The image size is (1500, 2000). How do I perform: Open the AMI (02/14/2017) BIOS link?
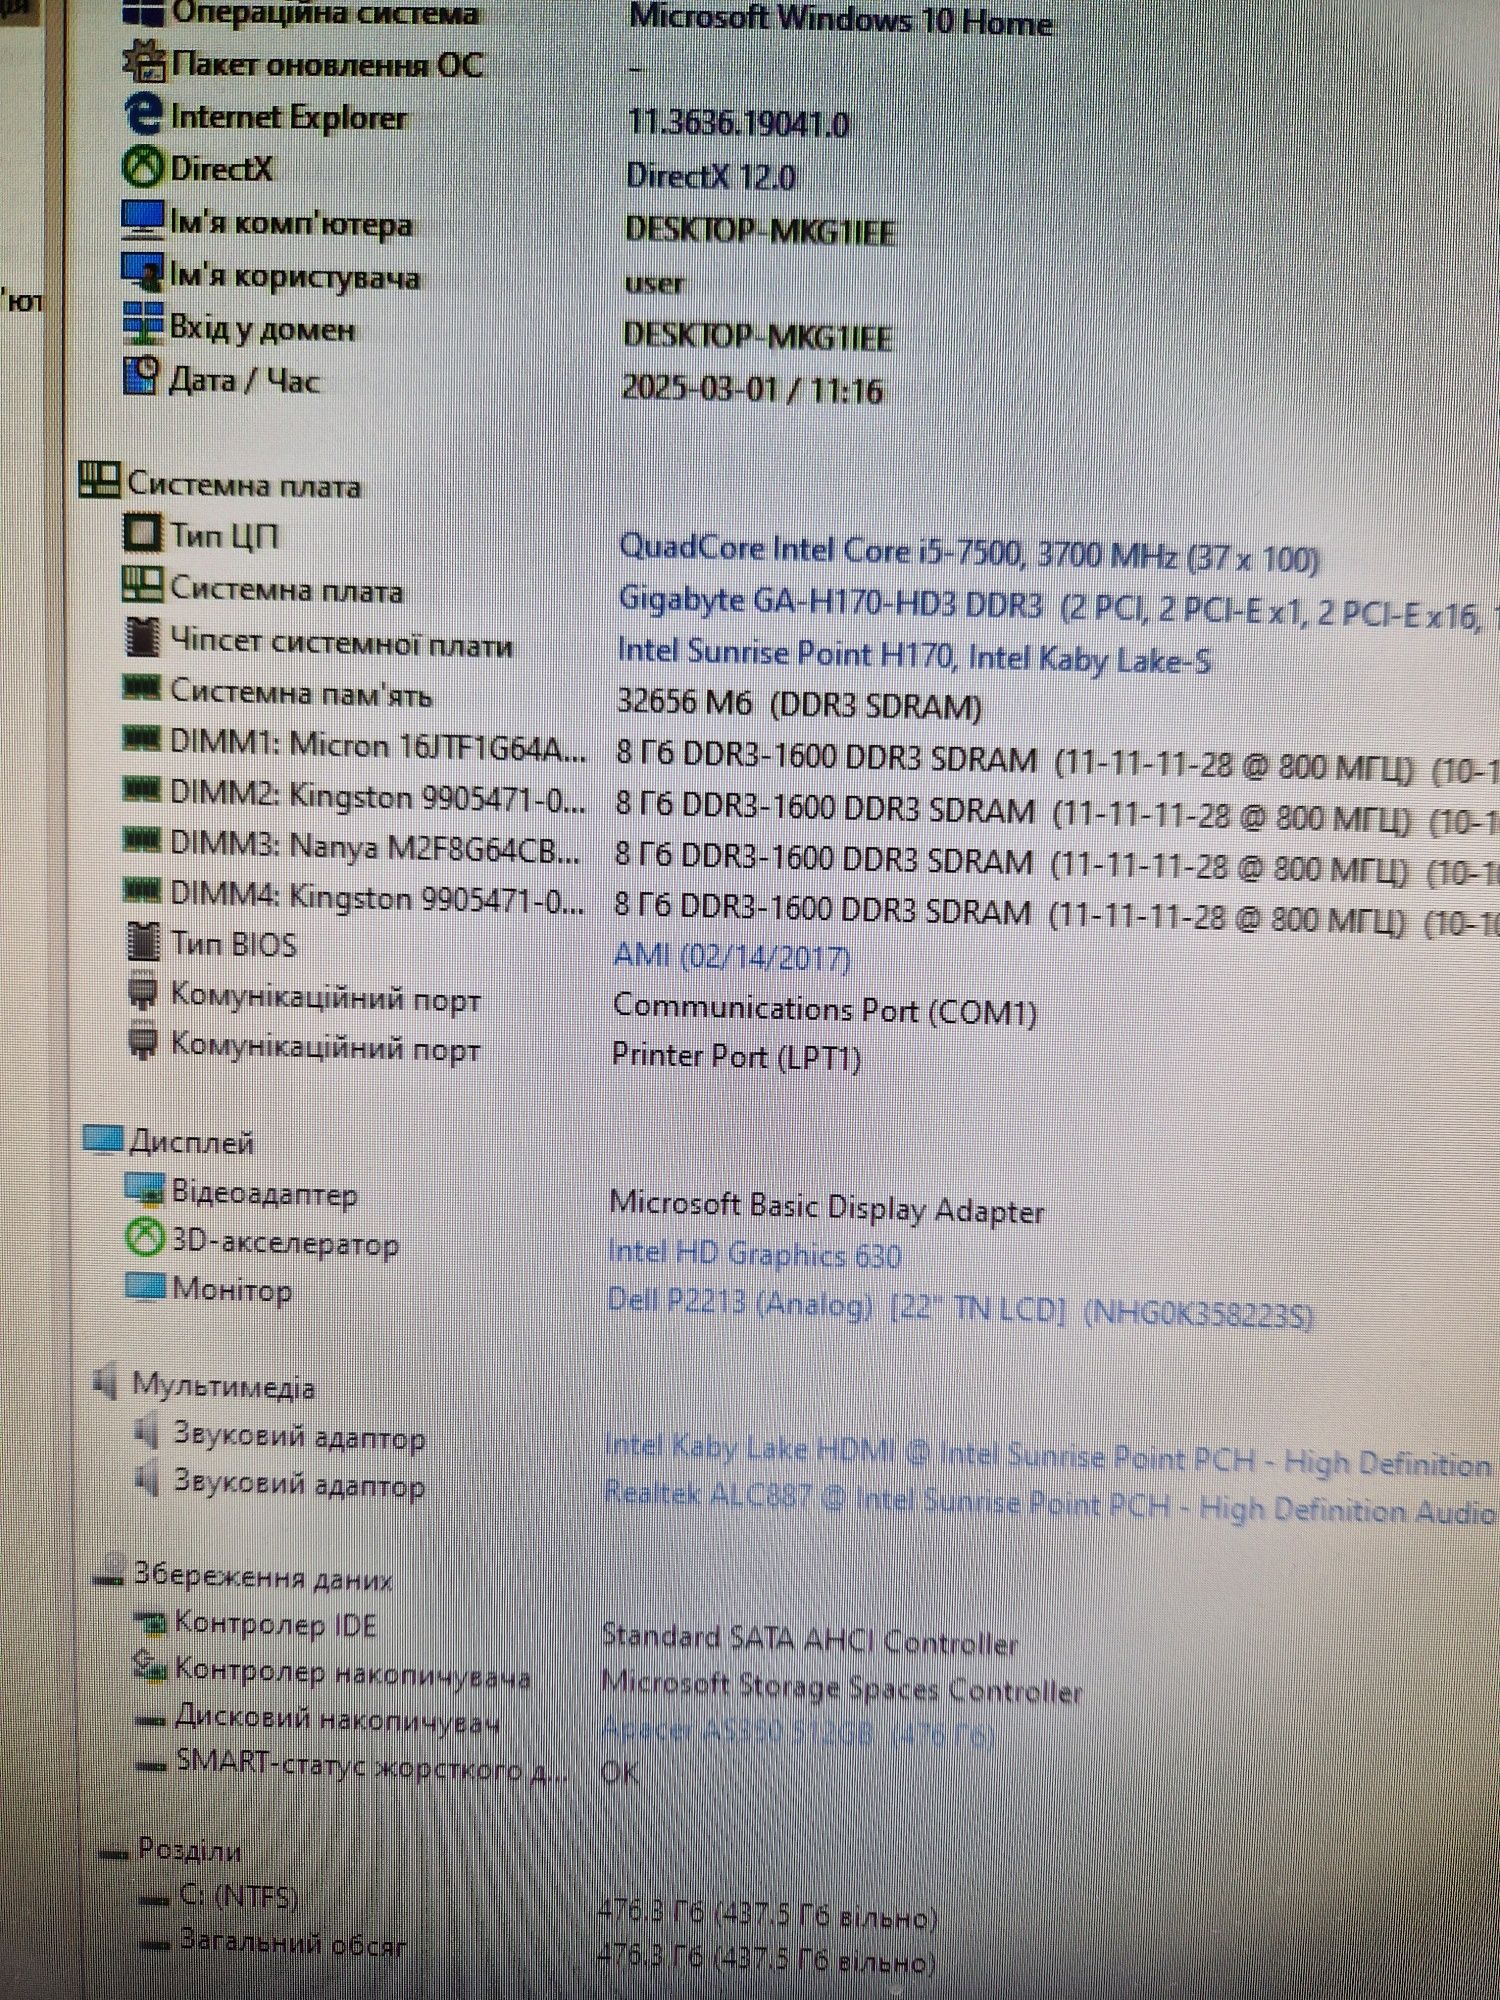click(732, 956)
